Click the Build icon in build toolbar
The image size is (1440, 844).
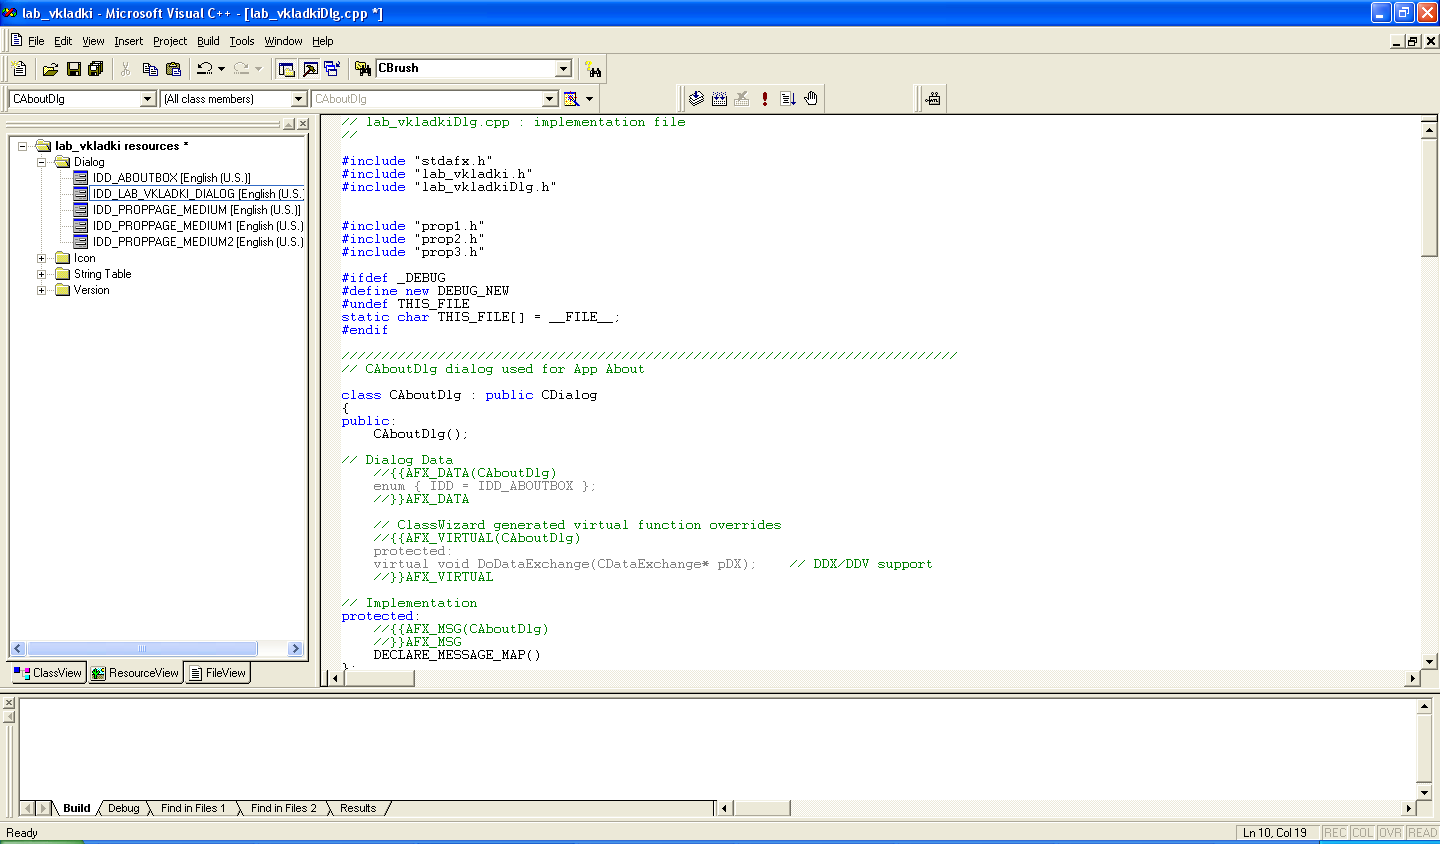coord(719,99)
